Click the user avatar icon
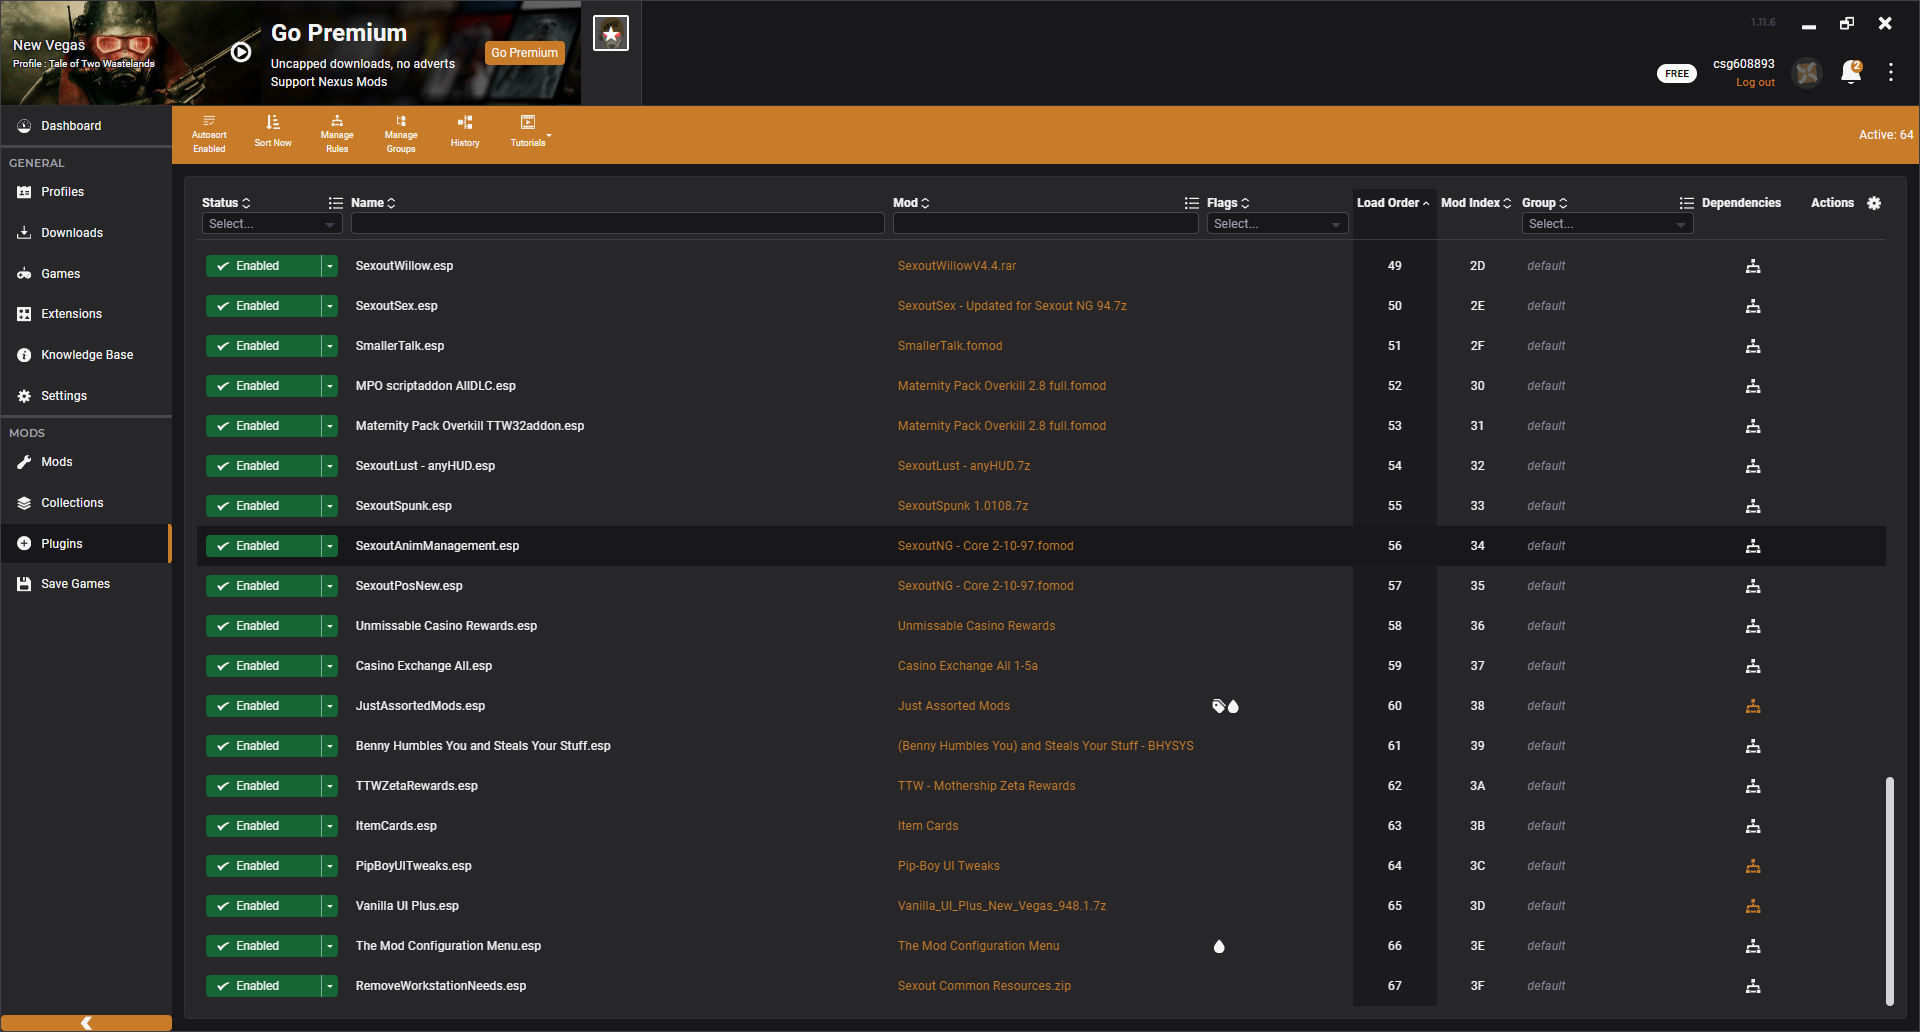Image resolution: width=1920 pixels, height=1032 pixels. coord(1807,72)
